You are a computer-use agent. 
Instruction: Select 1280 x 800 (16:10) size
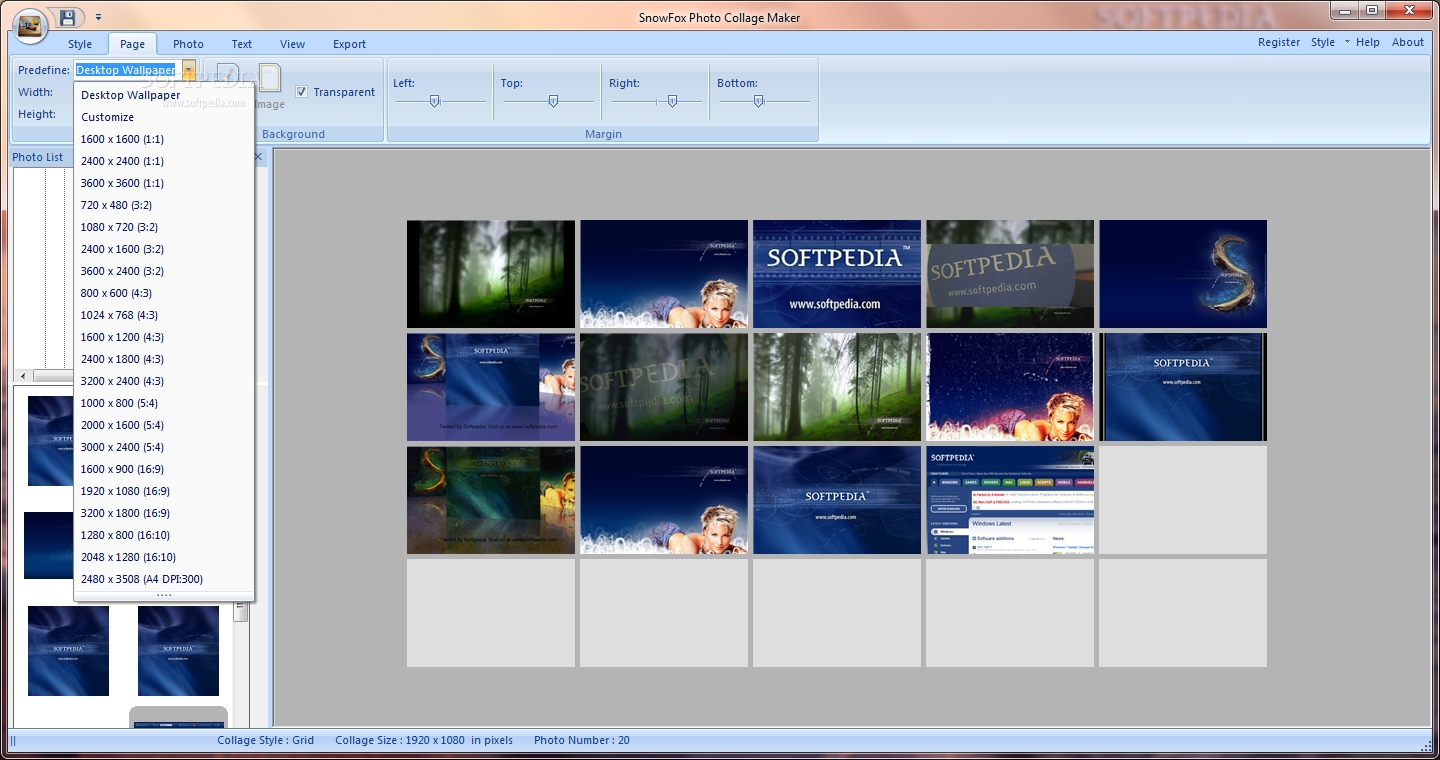164,535
